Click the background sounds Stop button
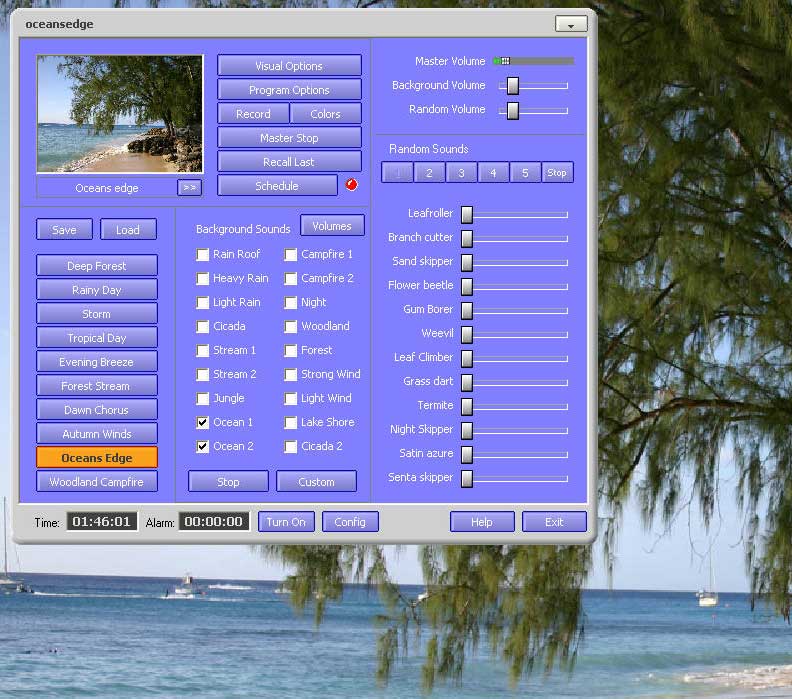The width and height of the screenshot is (792, 699). coord(228,482)
